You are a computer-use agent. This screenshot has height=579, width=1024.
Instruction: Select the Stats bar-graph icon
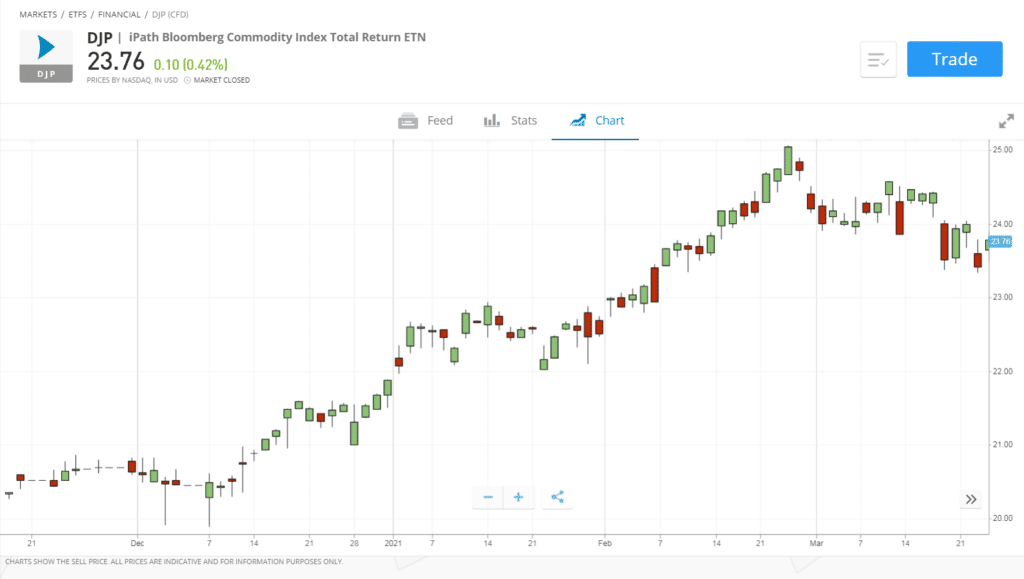(492, 120)
